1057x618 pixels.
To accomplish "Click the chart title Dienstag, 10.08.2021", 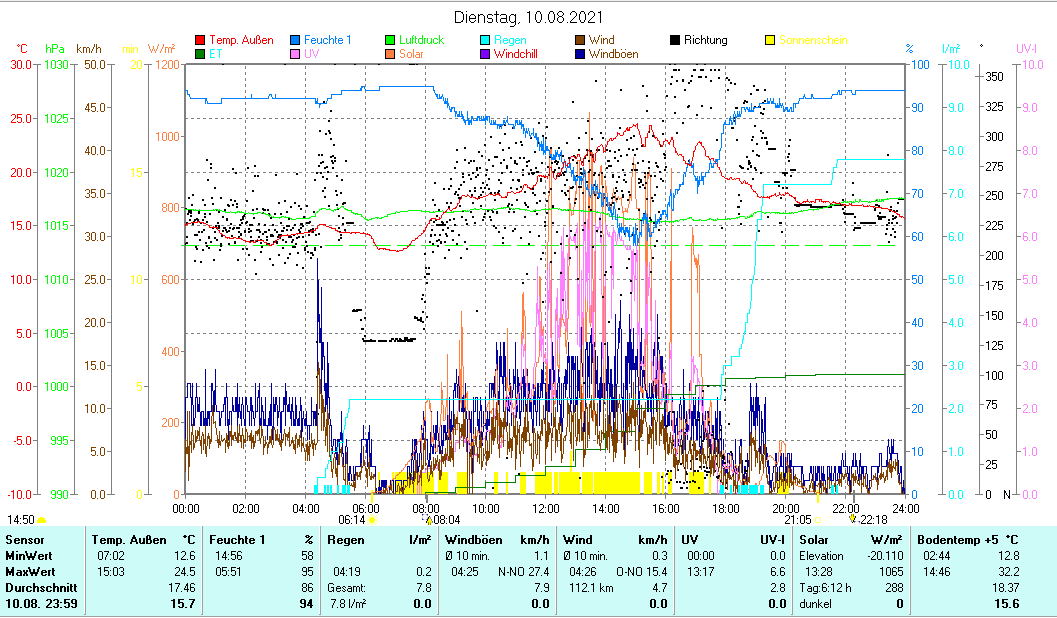I will point(528,18).
